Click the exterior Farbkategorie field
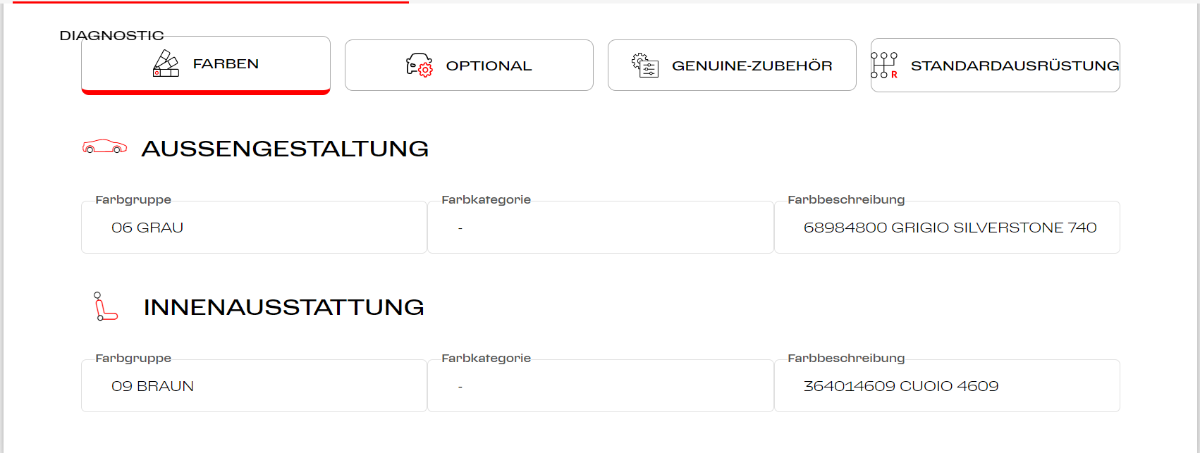Screen dimensions: 1200x453 click(600, 227)
